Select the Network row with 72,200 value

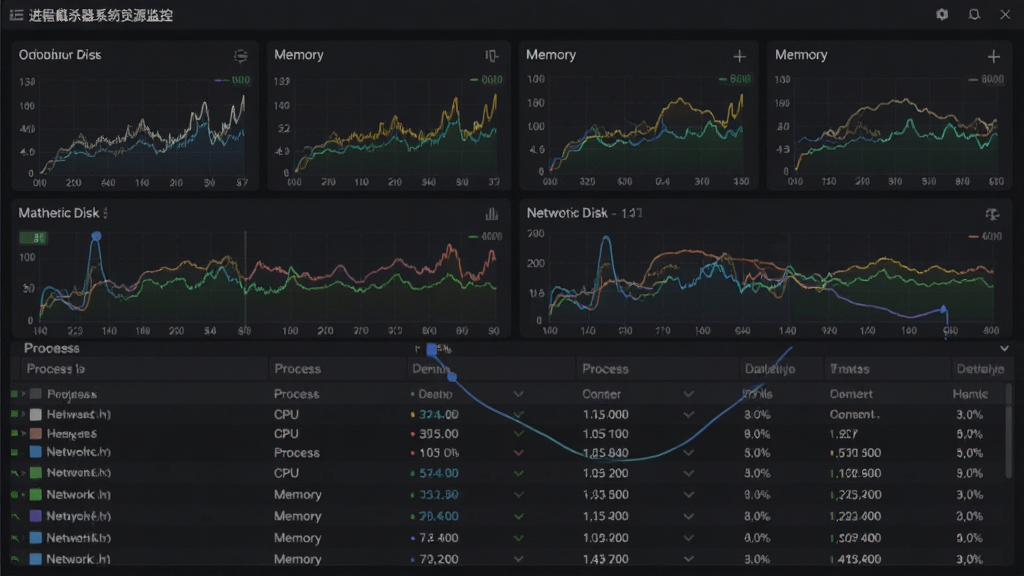[507, 559]
